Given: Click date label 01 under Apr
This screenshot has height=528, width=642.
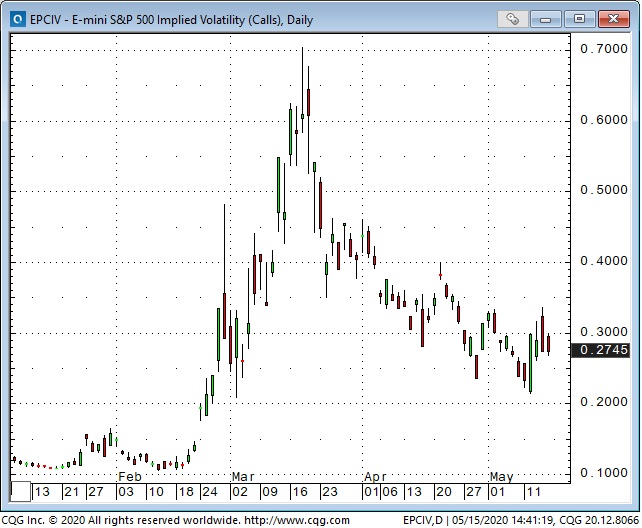Looking at the screenshot, I should [372, 492].
